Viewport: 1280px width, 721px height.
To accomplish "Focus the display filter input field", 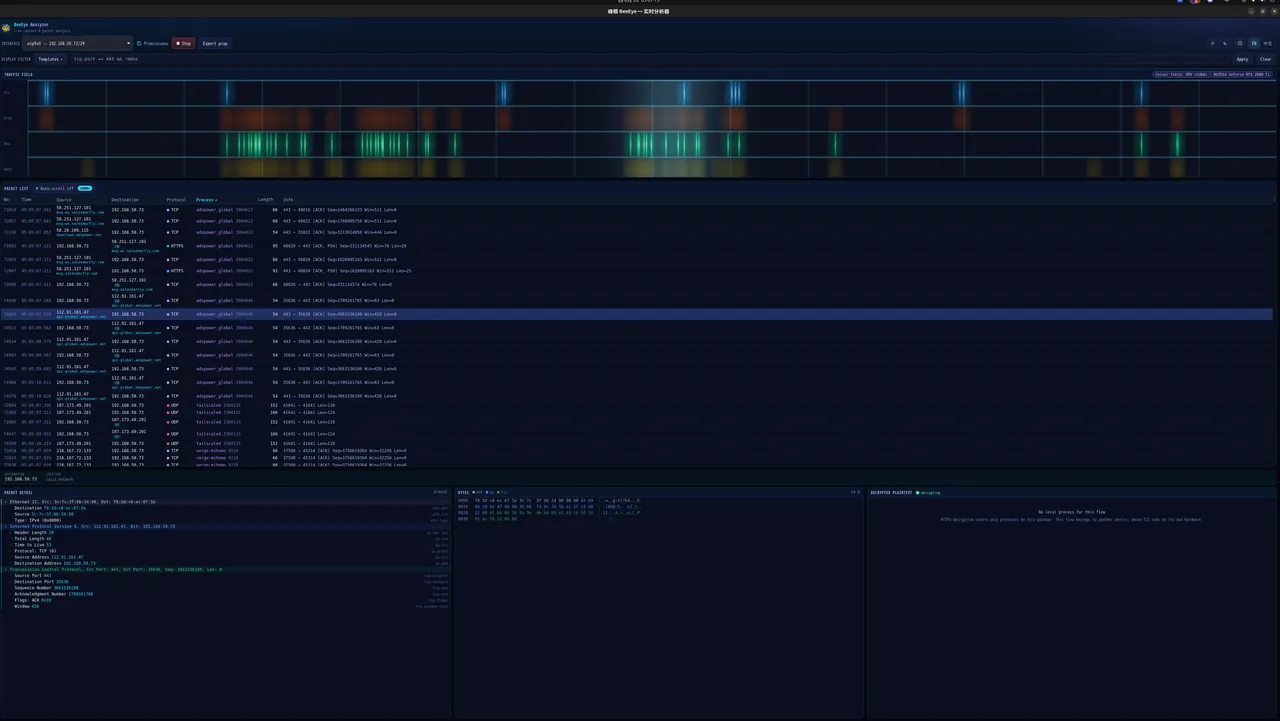I will (648, 59).
